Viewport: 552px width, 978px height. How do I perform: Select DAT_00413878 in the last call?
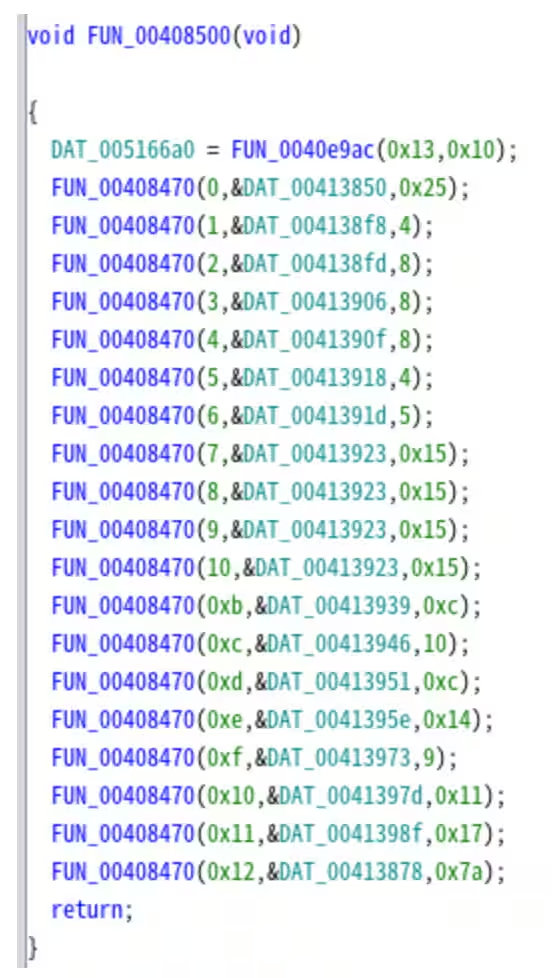pos(351,873)
